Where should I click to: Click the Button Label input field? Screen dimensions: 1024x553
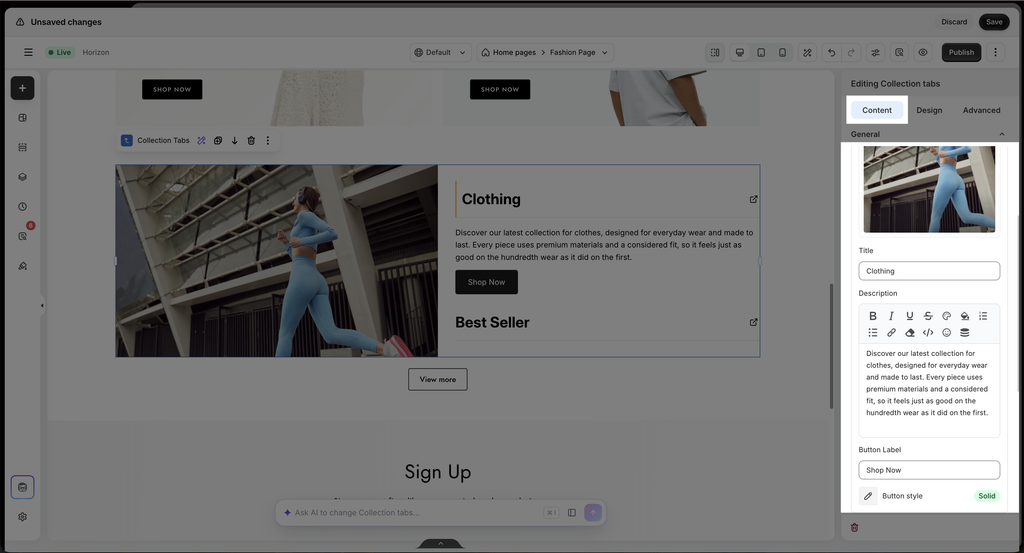pyautogui.click(x=929, y=470)
